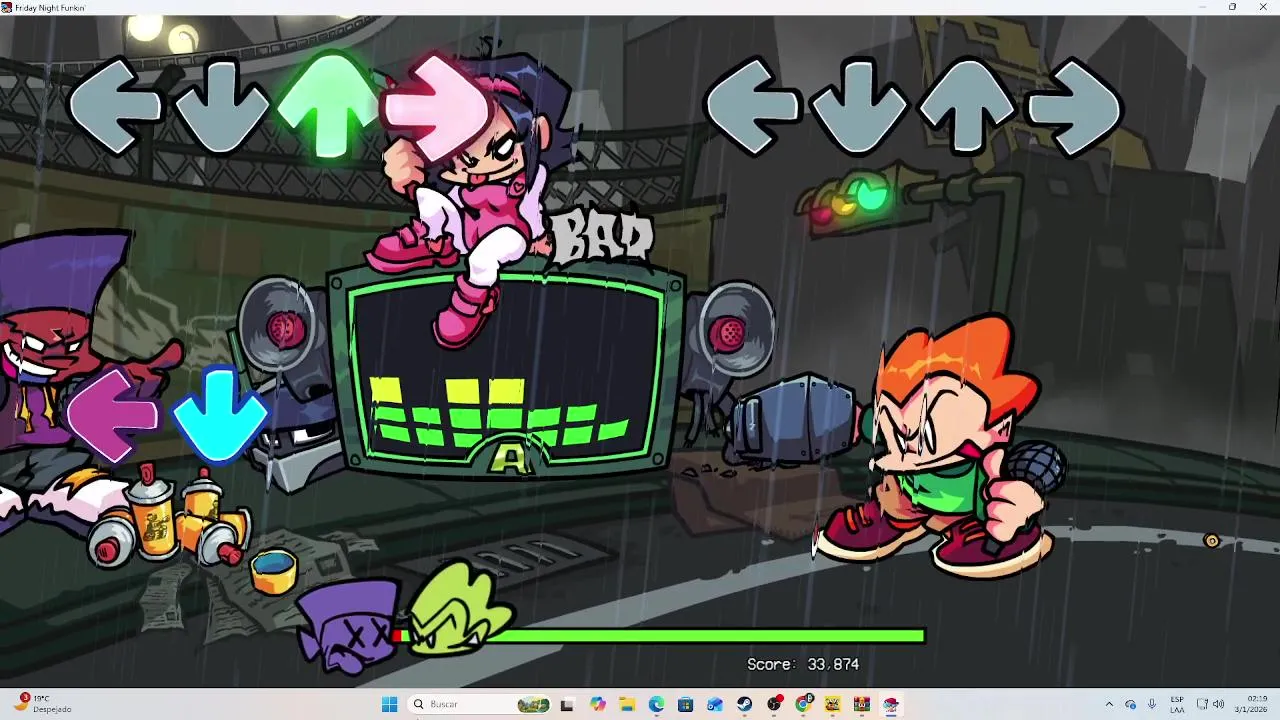Open WinRAR from the taskbar

pyautogui.click(x=862, y=704)
